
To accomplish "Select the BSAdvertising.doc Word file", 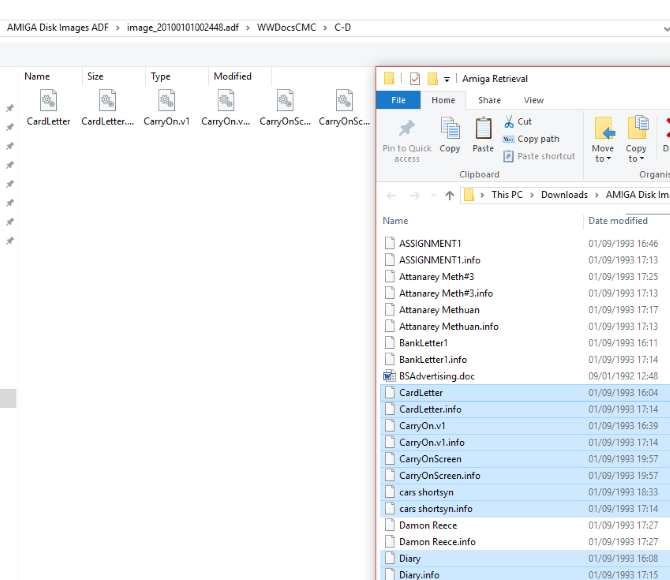I will pyautogui.click(x=437, y=376).
